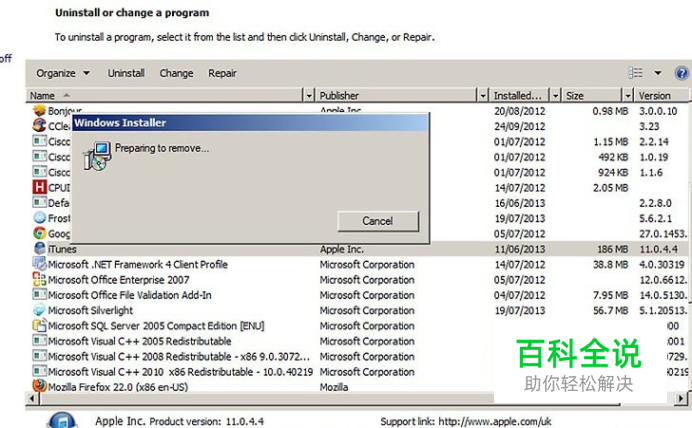Screen dimensions: 692x428
Task: Click the red CPUID HWMonitor icon
Action: pos(39,187)
